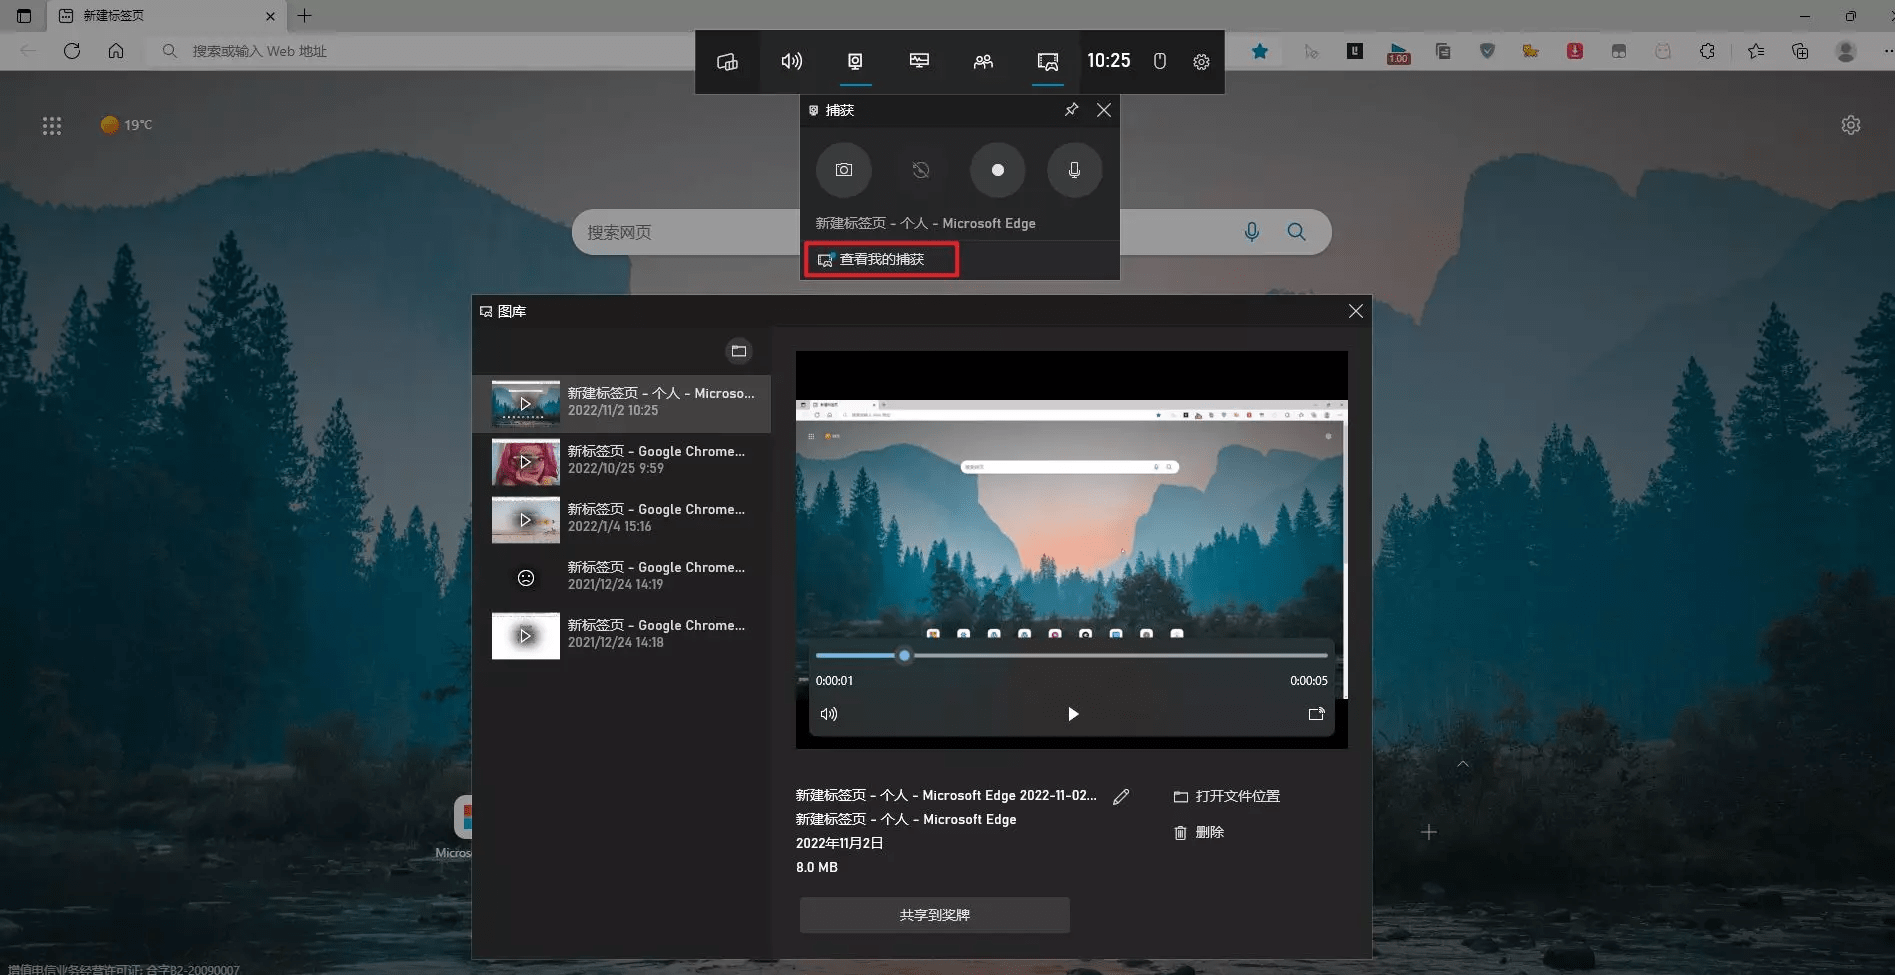
Task: Mute the gallery video volume
Action: 829,714
